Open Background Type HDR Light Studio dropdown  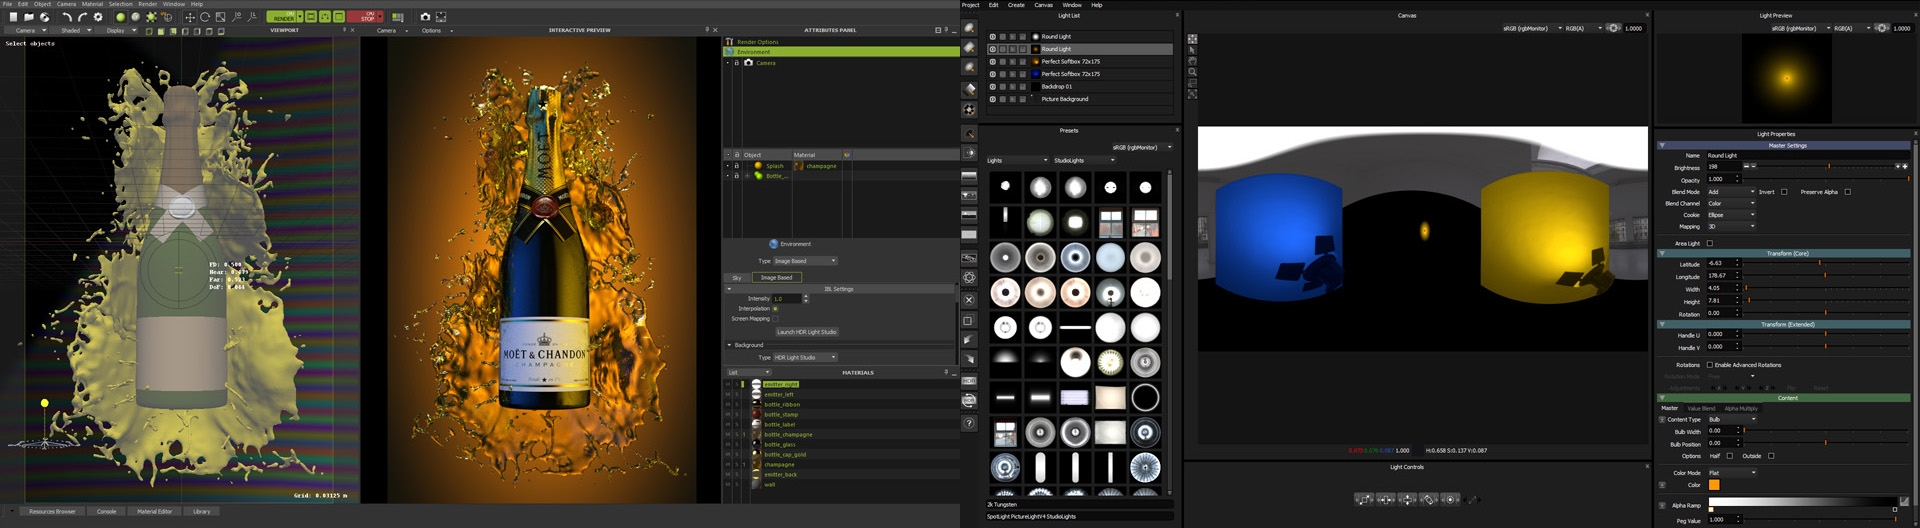point(805,357)
